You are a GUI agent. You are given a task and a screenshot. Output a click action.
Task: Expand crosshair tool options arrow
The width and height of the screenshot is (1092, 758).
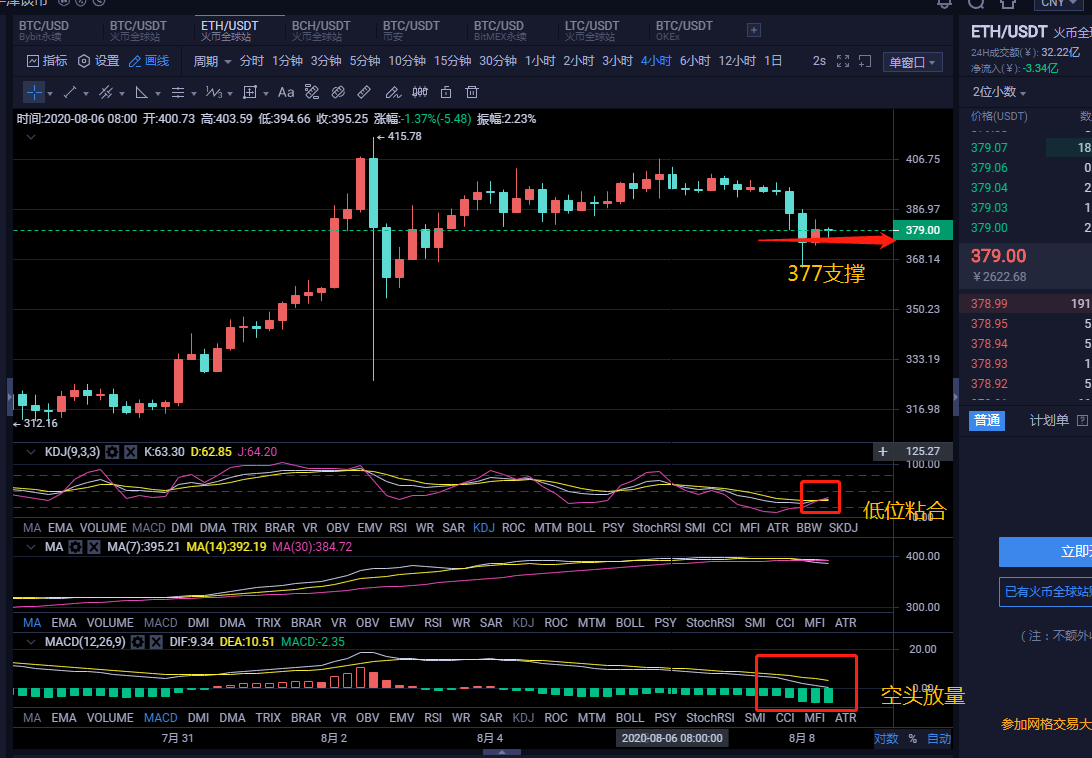tap(50, 93)
